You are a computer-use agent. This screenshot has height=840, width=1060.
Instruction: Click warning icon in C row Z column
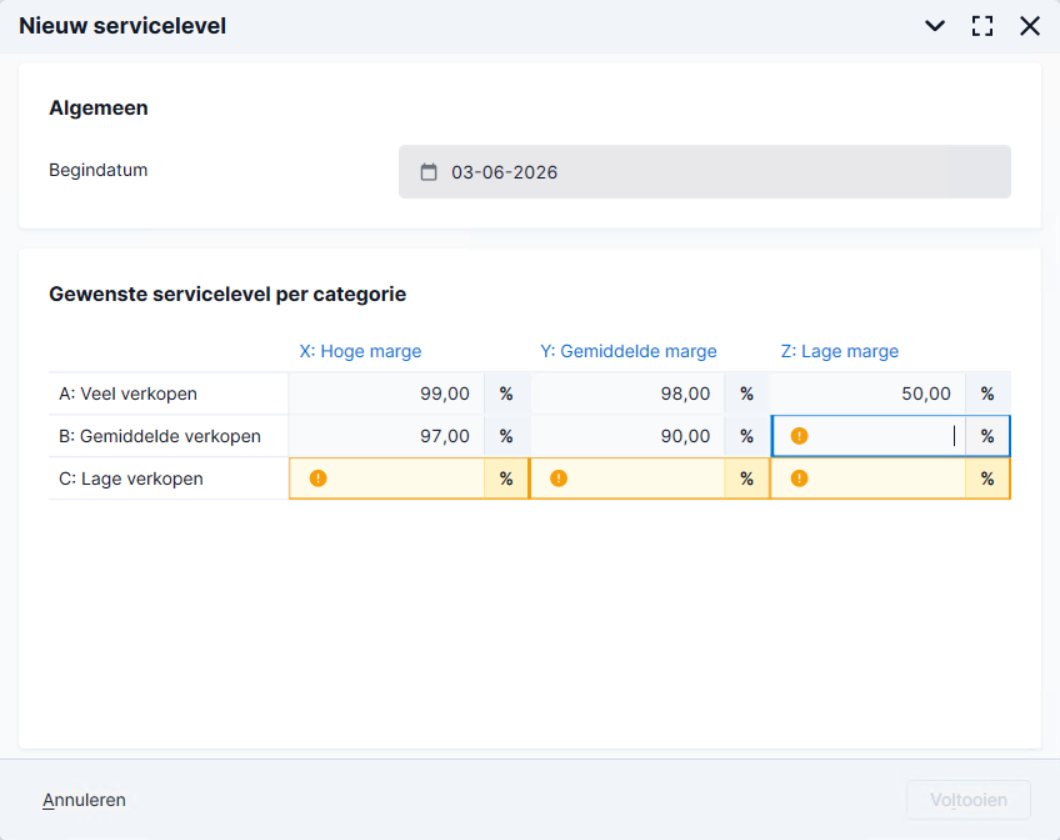pyautogui.click(x=799, y=478)
